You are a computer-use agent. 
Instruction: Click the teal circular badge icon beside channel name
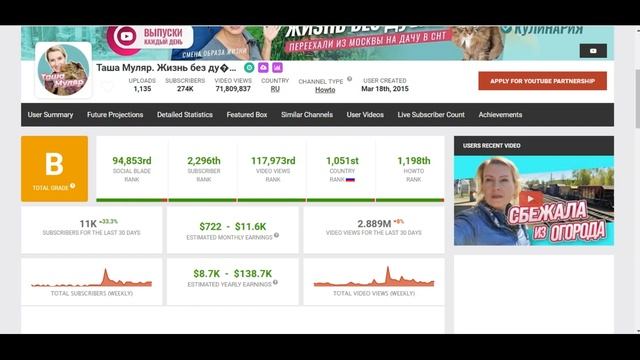pyautogui.click(x=249, y=67)
